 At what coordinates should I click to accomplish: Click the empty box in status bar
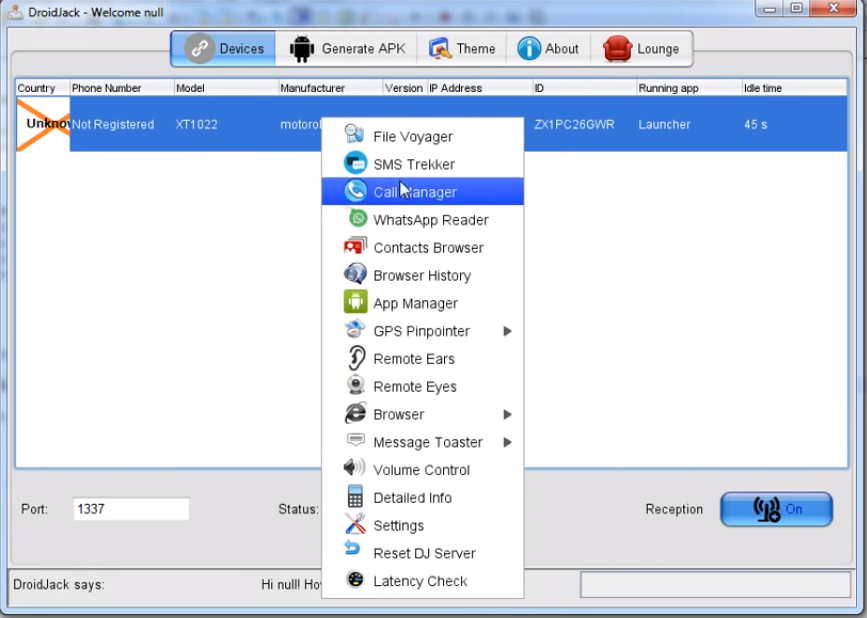click(x=715, y=584)
